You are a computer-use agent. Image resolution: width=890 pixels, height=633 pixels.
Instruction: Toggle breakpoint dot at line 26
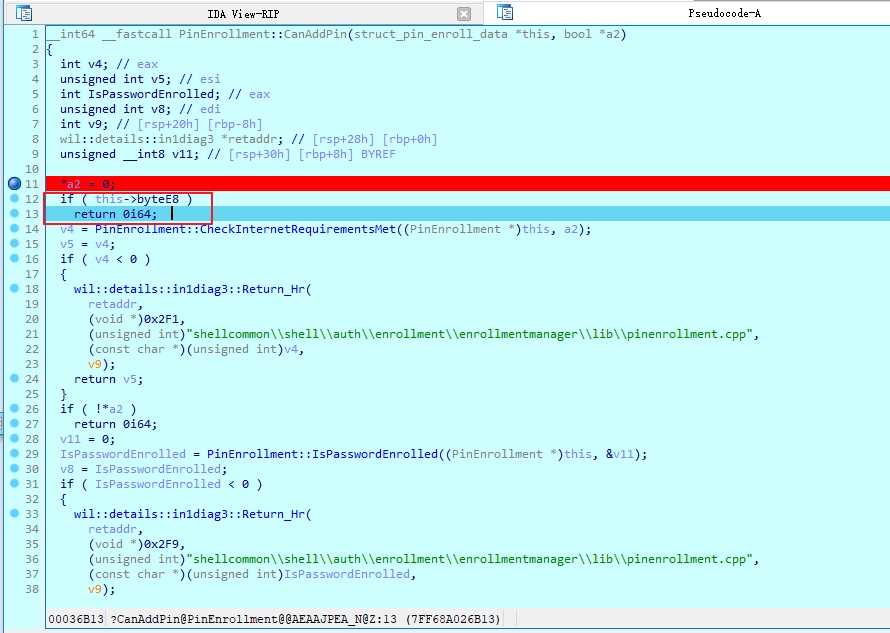pyautogui.click(x=14, y=408)
